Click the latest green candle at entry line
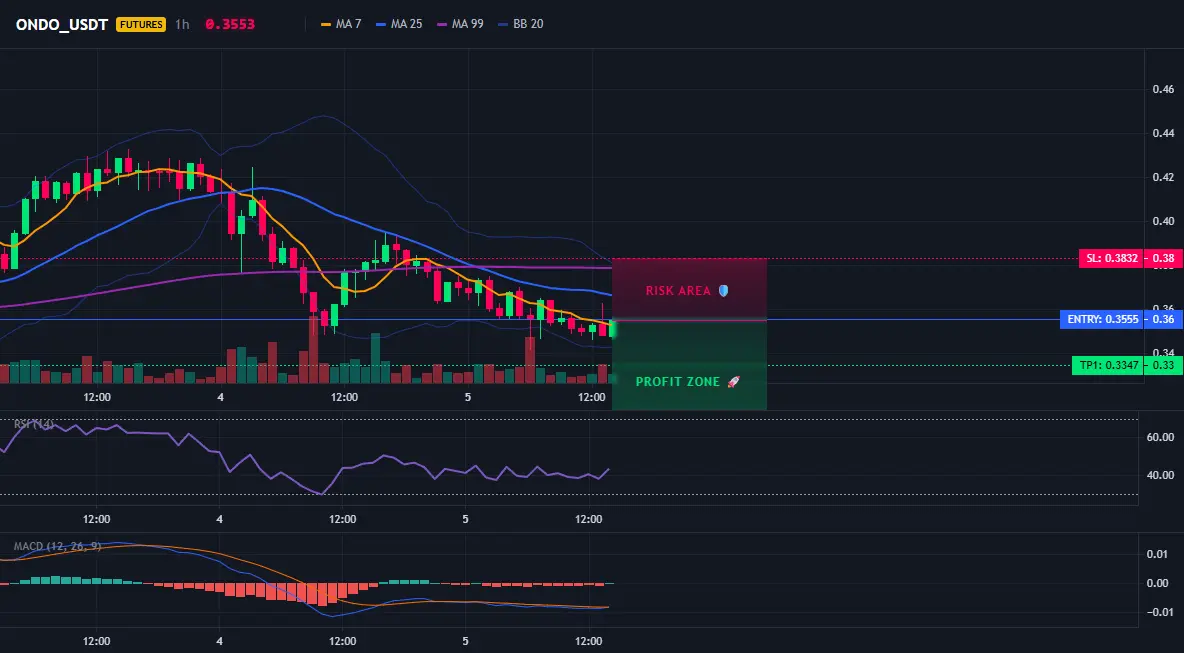 [x=612, y=329]
